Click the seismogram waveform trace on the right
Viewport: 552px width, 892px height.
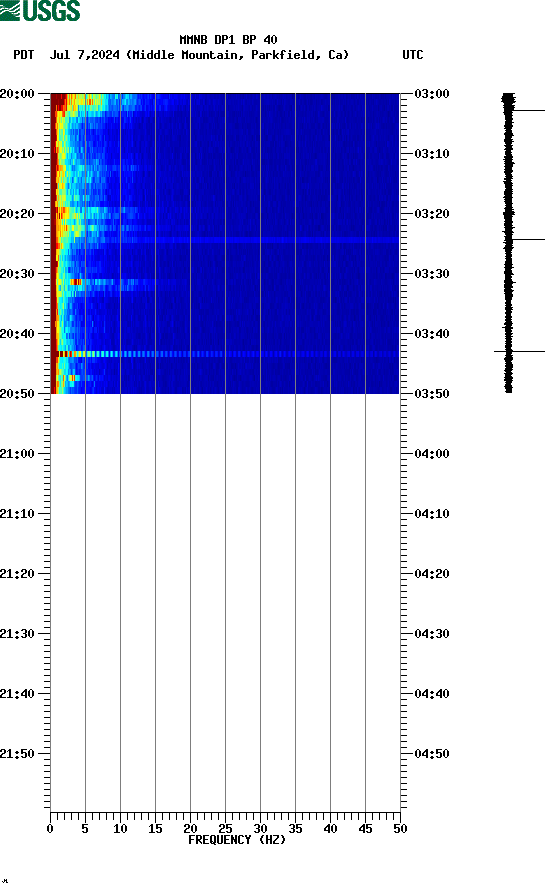pyautogui.click(x=508, y=243)
